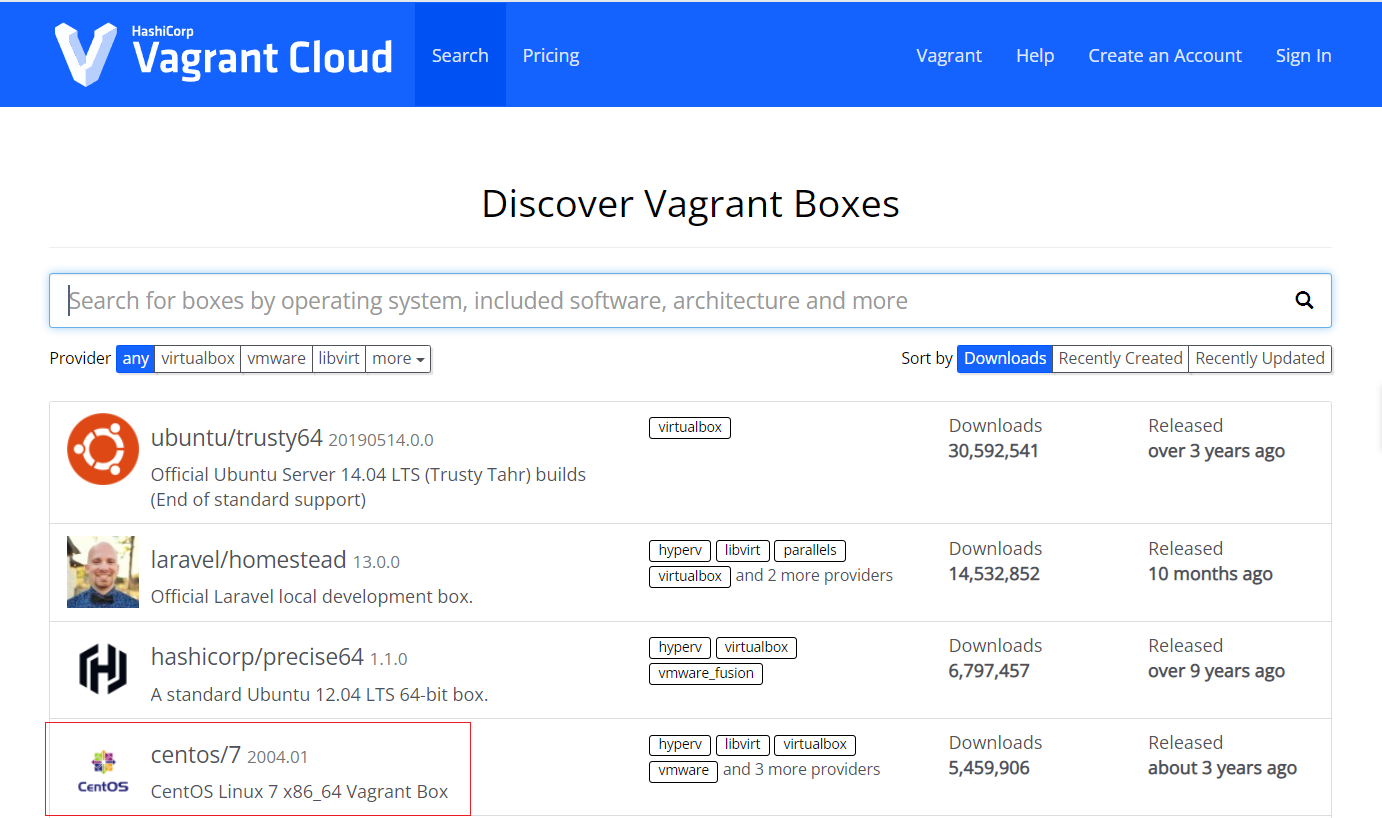Image resolution: width=1382 pixels, height=818 pixels.
Task: Filter providers by libvirt
Action: [339, 358]
